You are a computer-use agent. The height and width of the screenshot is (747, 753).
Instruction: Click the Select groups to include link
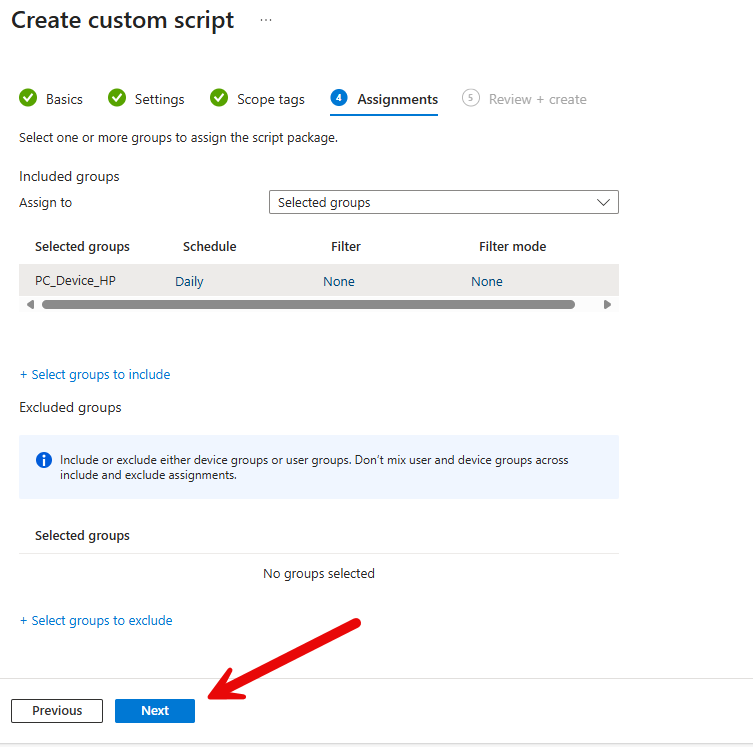(x=95, y=374)
